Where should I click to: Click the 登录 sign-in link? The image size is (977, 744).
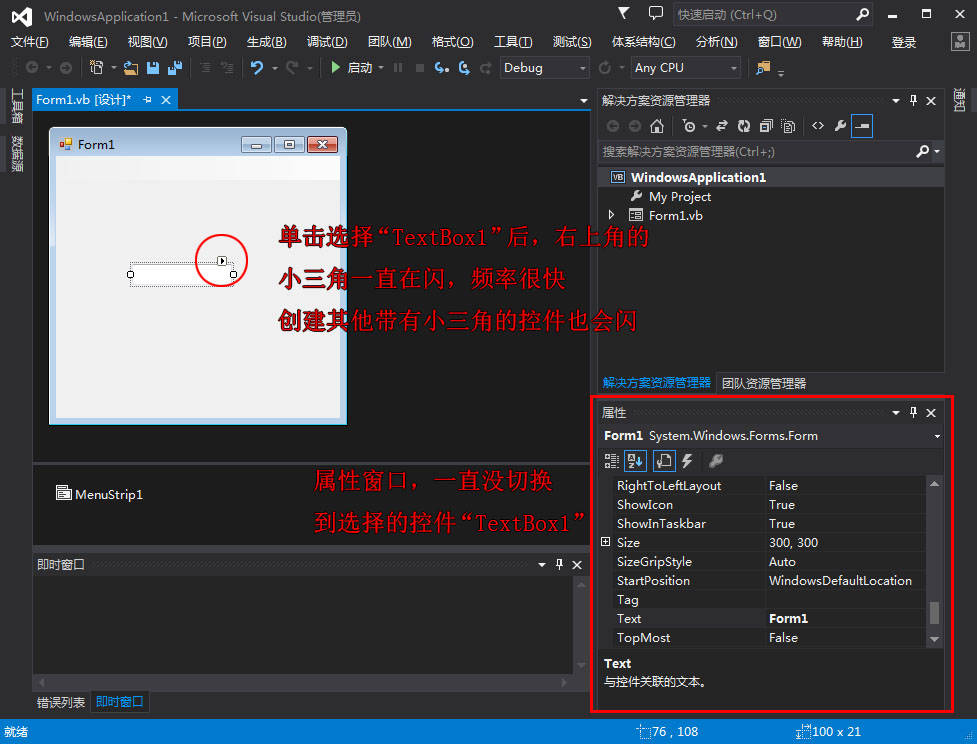[903, 42]
